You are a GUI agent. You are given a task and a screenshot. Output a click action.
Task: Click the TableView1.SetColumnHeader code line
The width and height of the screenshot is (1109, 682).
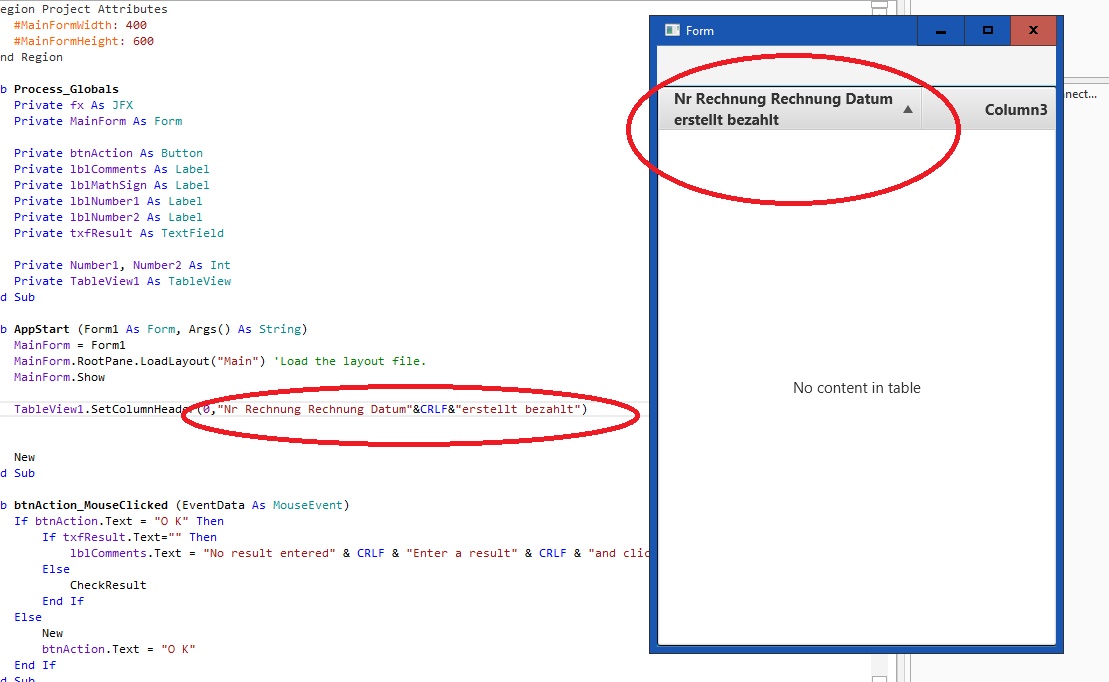[301, 409]
